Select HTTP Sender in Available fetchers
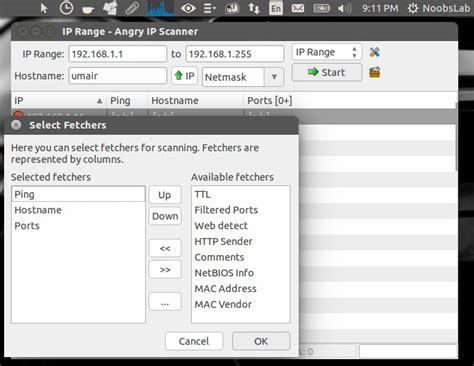This screenshot has height=366, width=474. pos(241,241)
